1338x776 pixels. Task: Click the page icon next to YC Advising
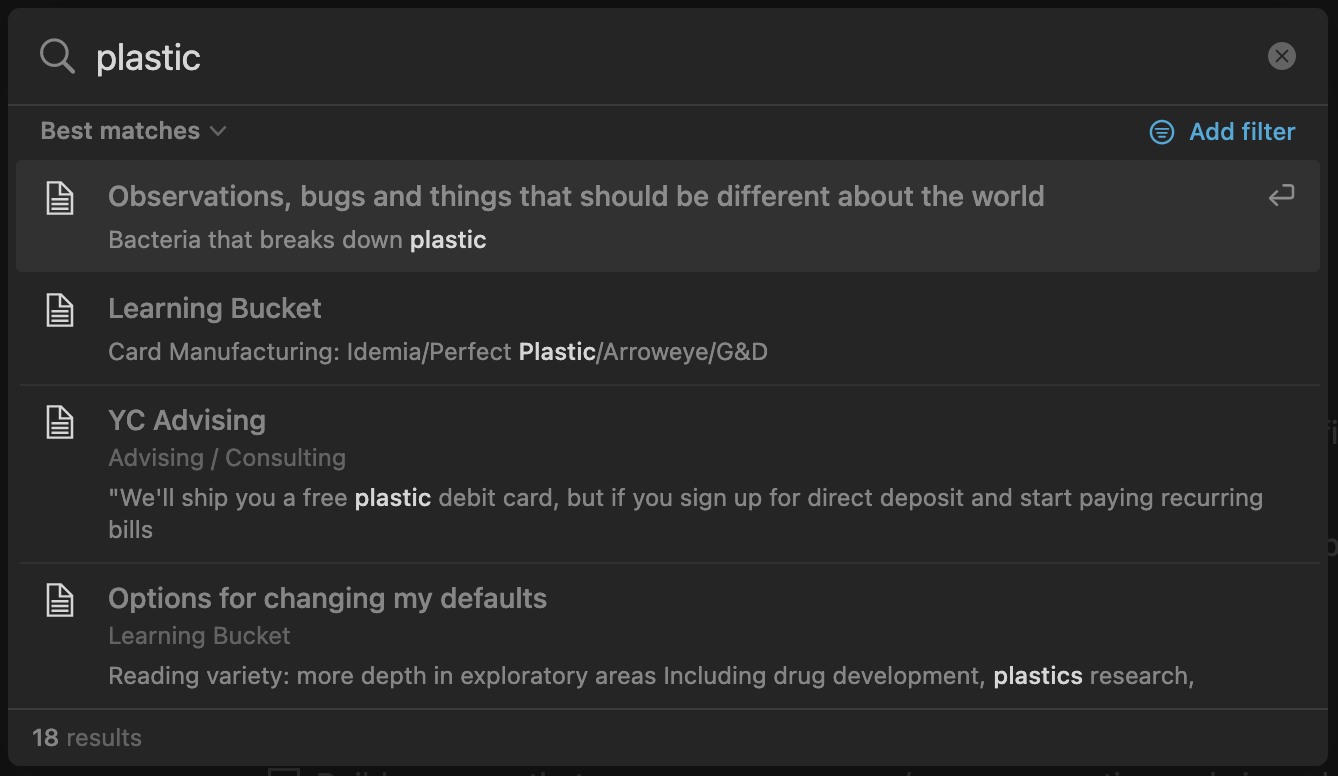[x=60, y=422]
